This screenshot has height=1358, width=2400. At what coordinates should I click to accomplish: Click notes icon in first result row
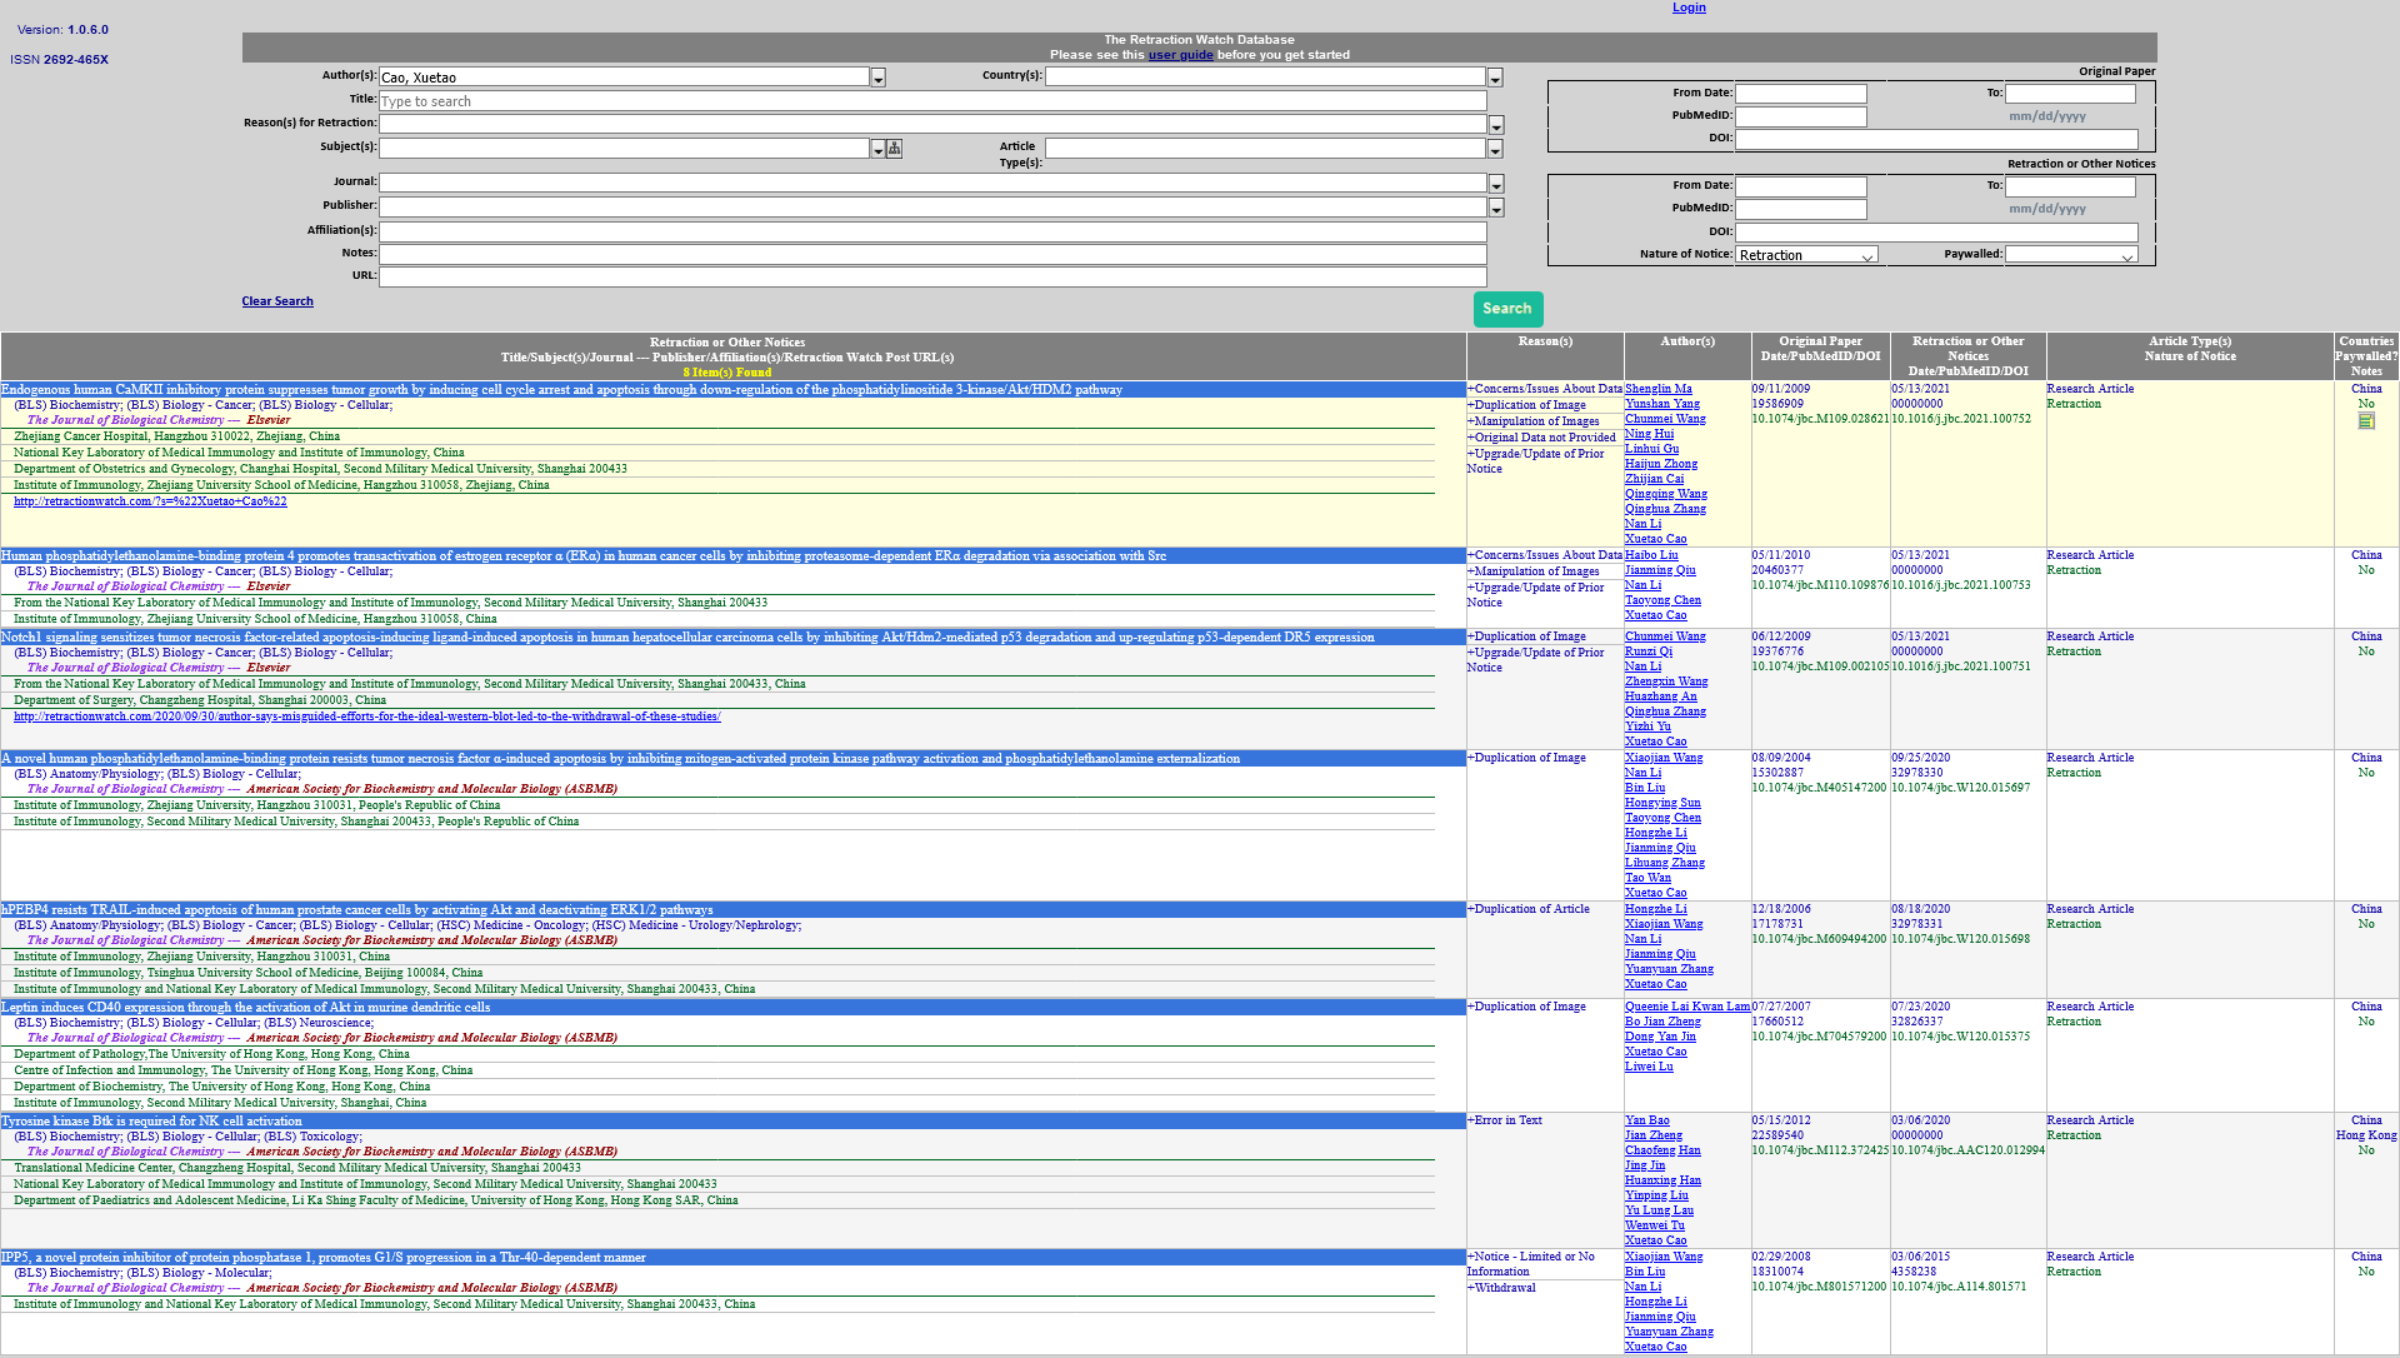point(2366,421)
